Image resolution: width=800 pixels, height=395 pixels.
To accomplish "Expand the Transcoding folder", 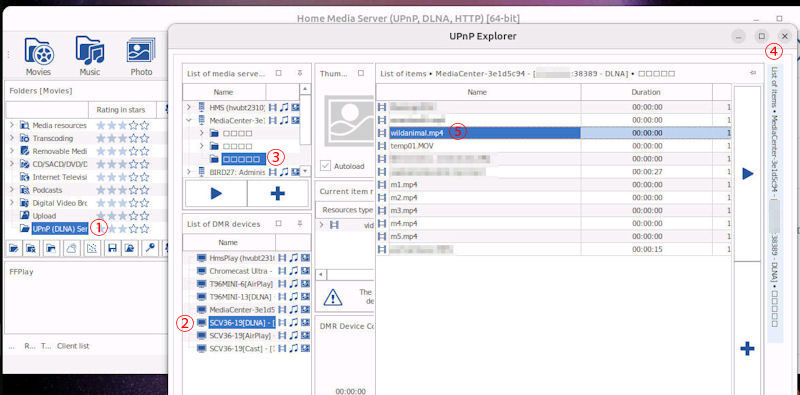I will [x=11, y=138].
